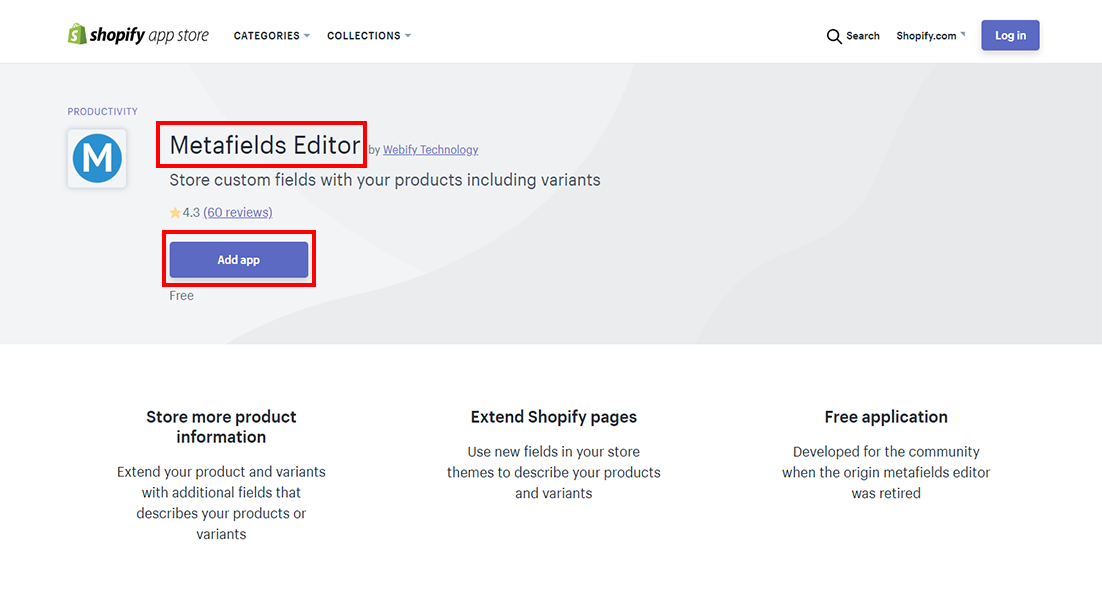The width and height of the screenshot is (1102, 609).
Task: Open the CATEGORIES dropdown menu
Action: (267, 36)
